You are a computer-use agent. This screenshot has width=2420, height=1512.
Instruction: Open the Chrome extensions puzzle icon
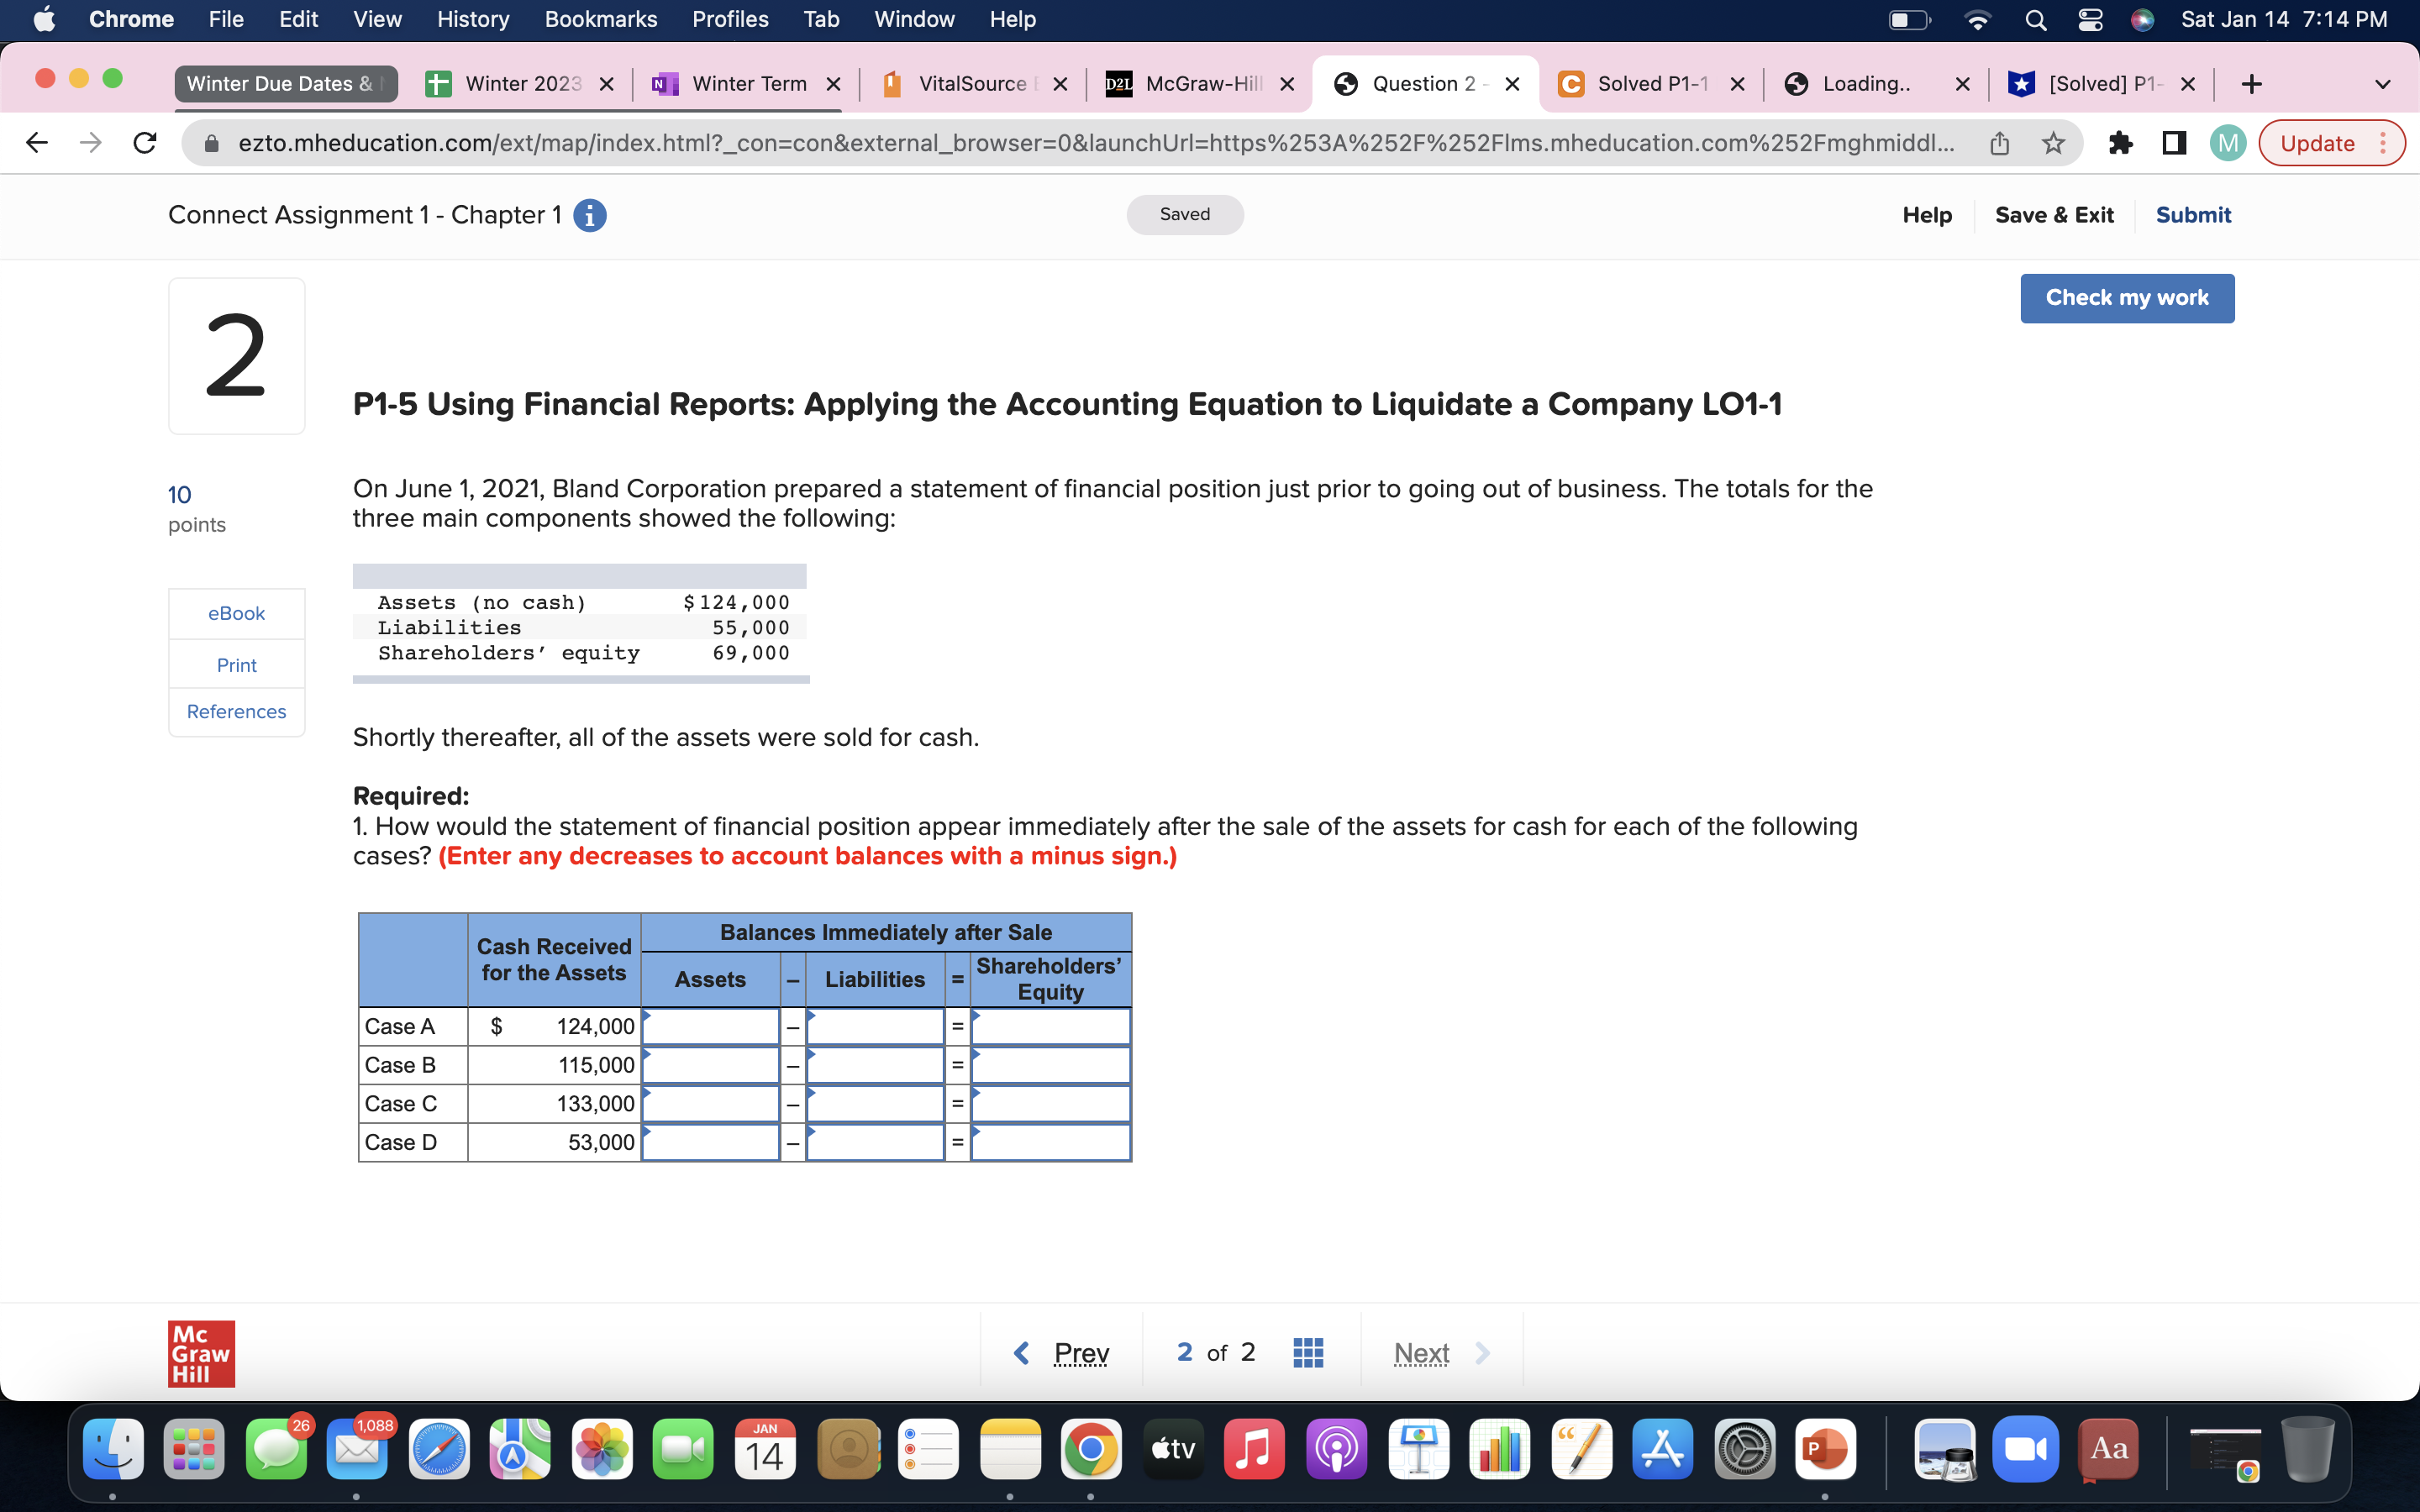[2121, 143]
